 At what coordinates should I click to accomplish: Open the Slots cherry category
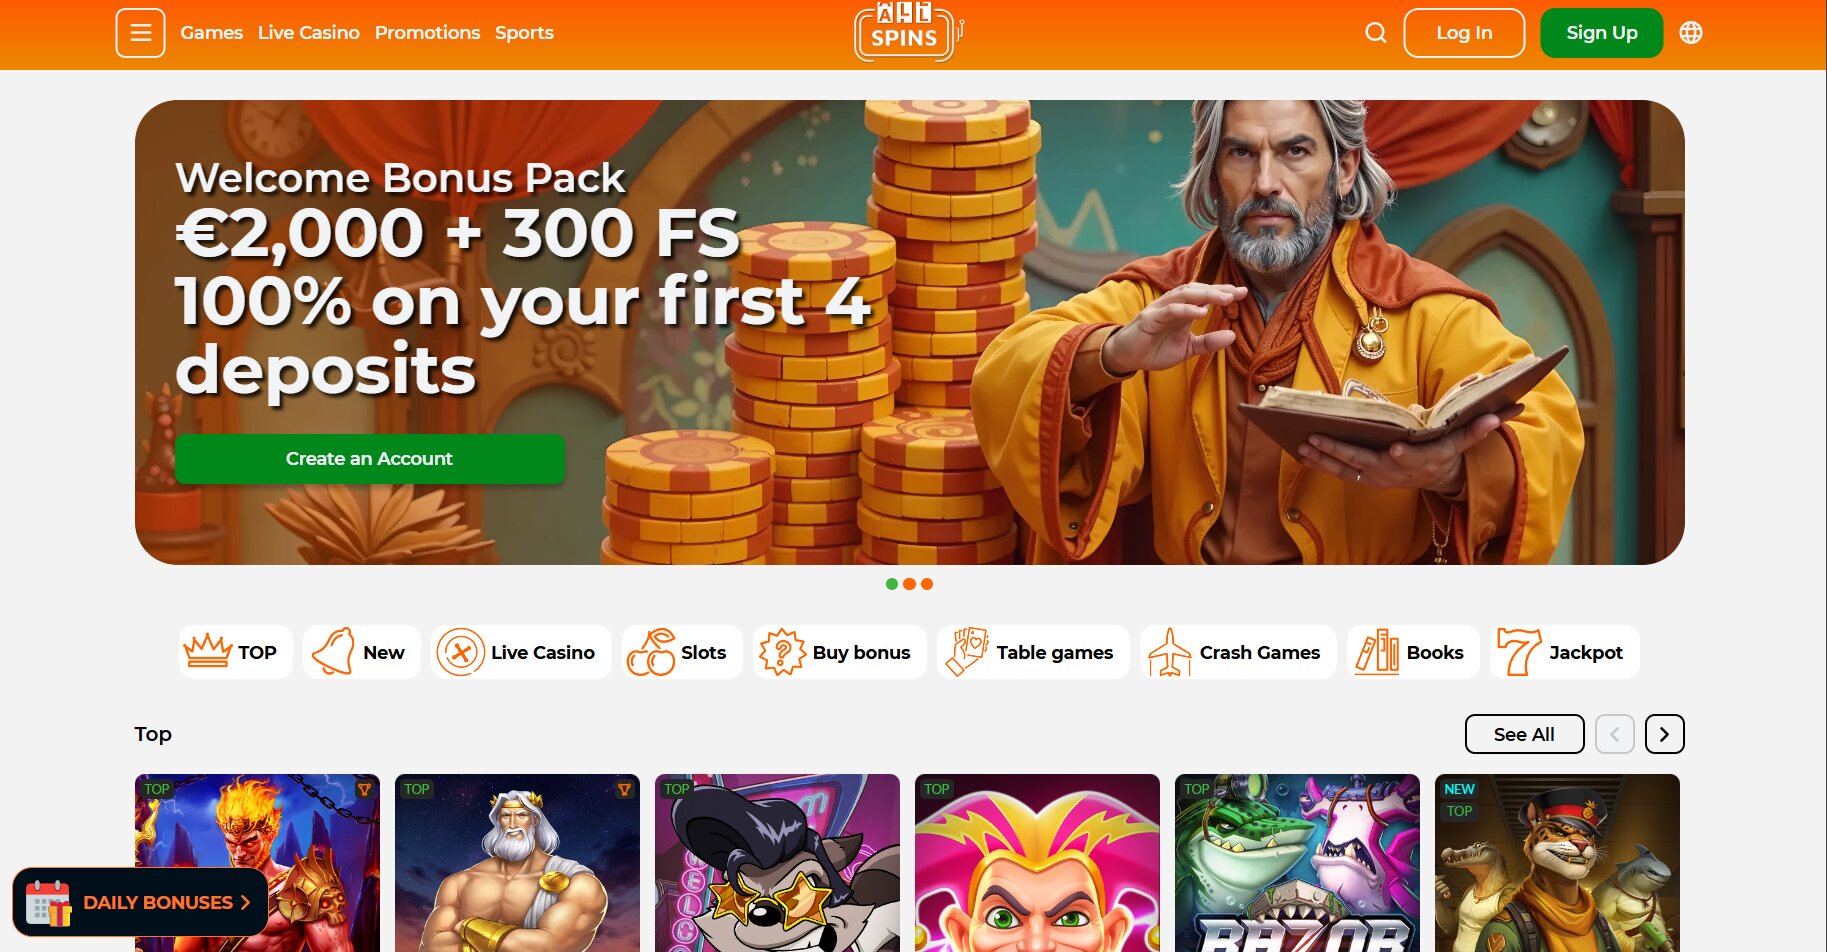point(682,652)
